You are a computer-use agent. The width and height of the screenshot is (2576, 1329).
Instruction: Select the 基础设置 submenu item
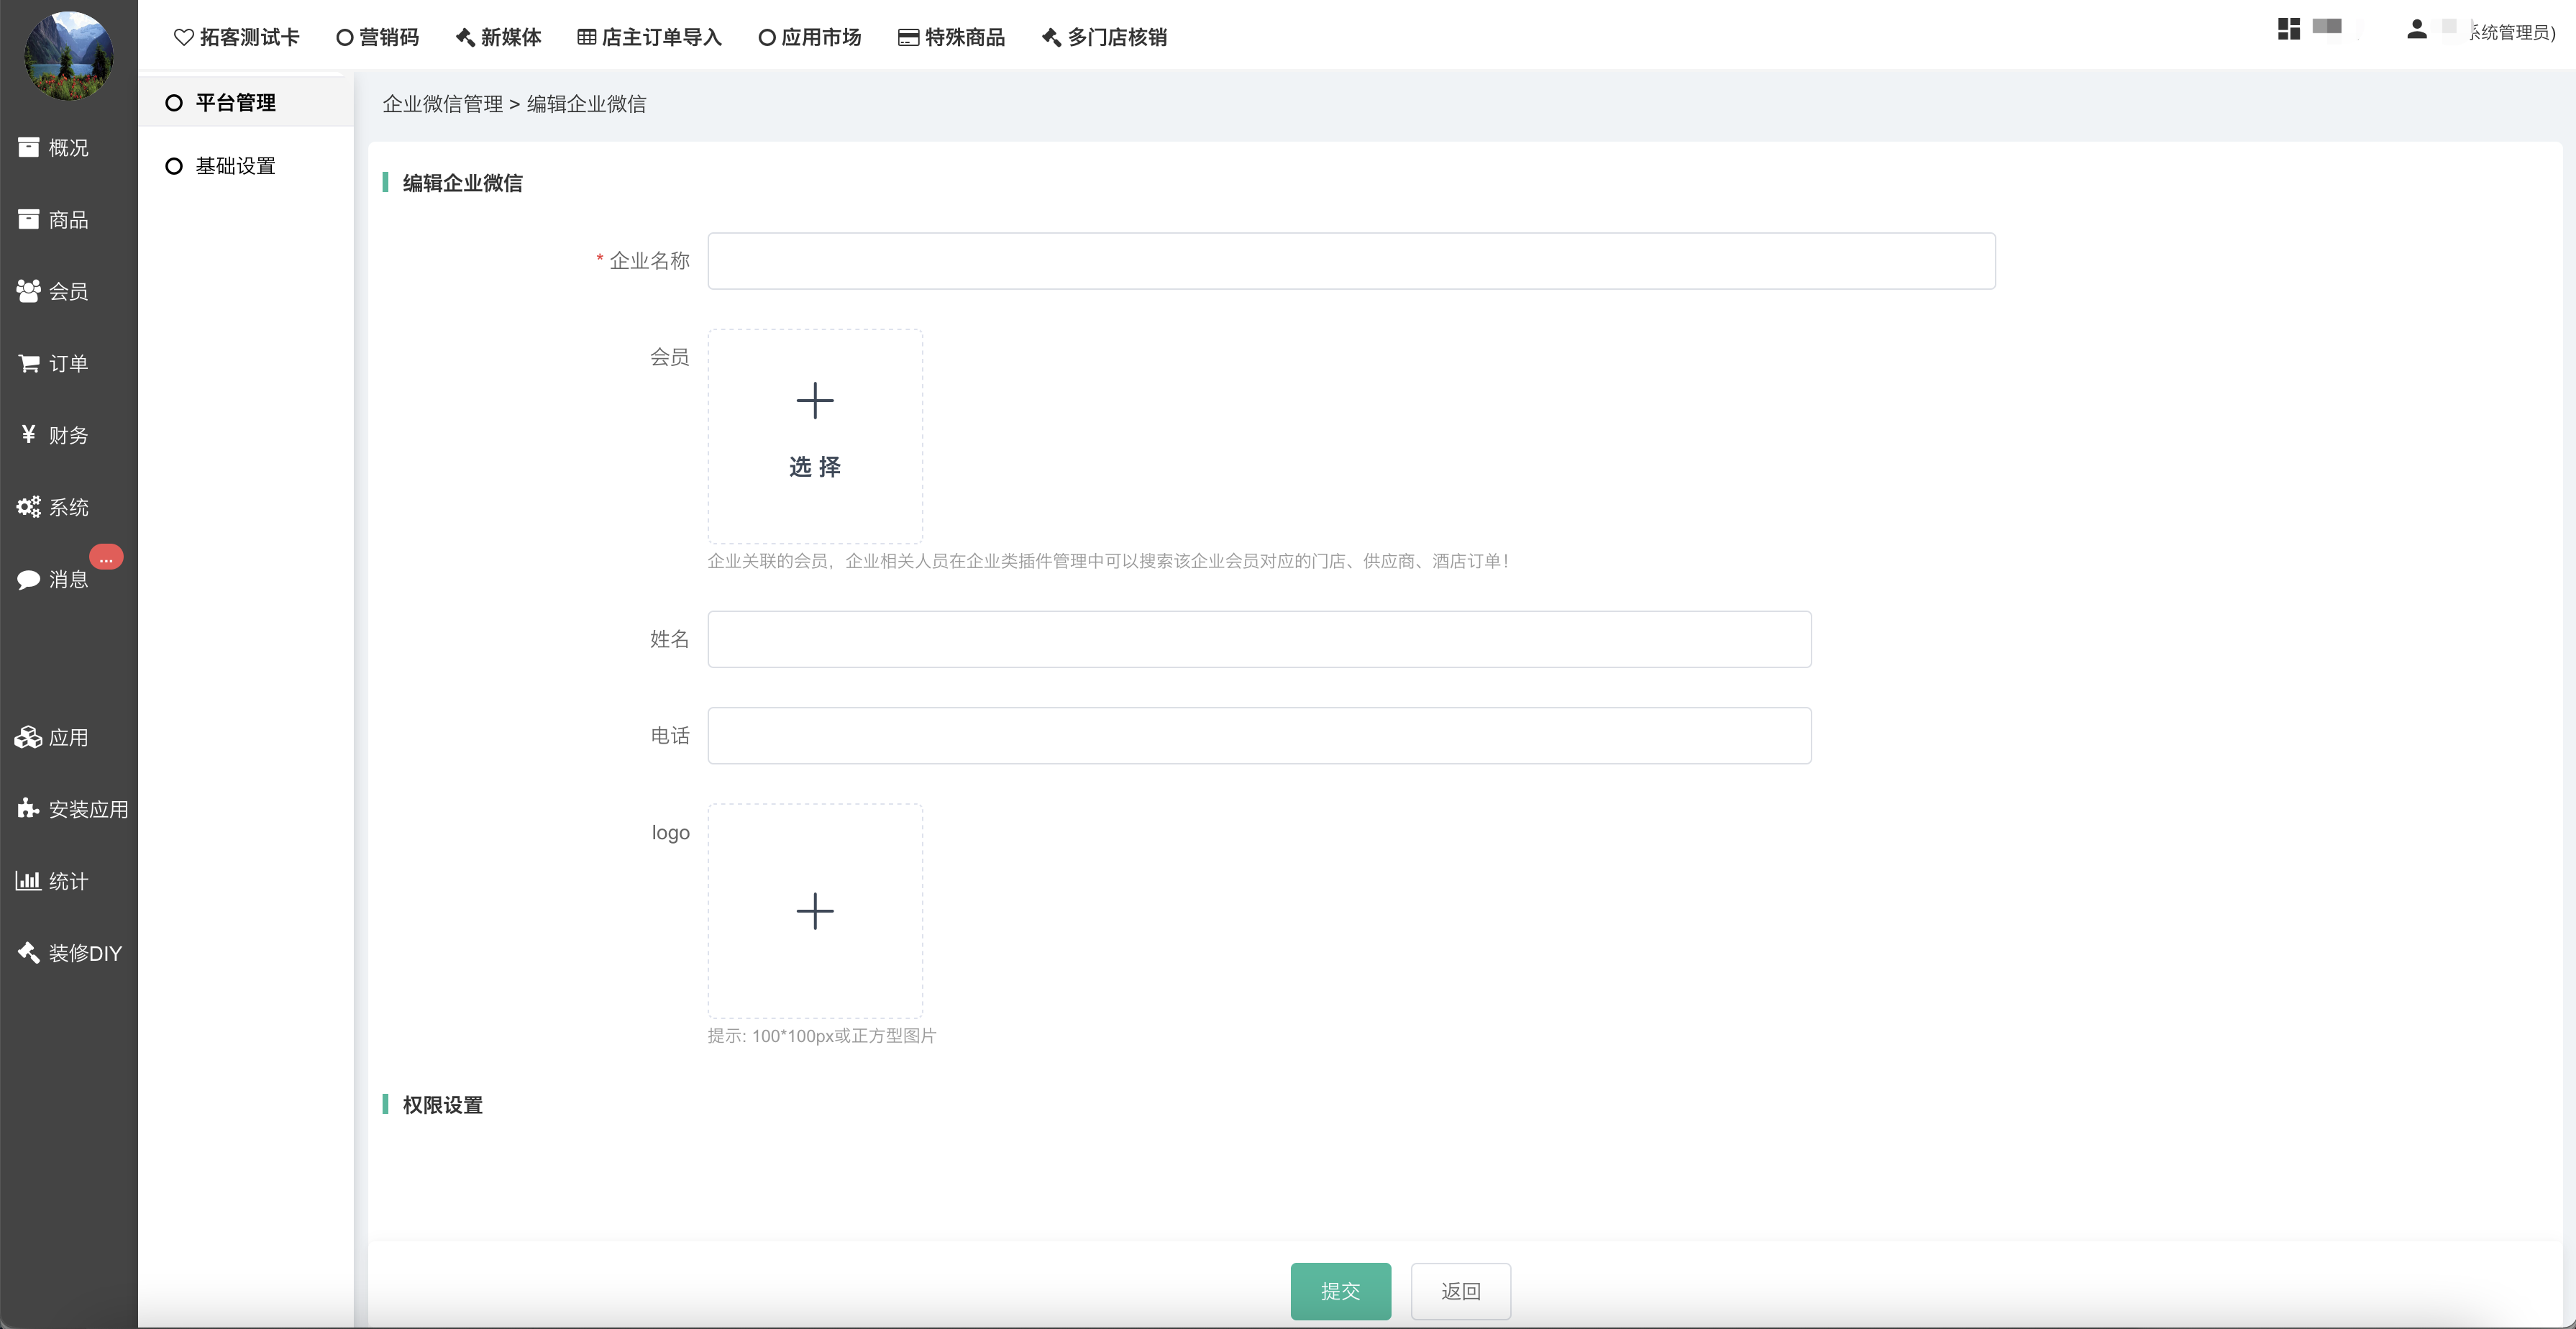(235, 166)
